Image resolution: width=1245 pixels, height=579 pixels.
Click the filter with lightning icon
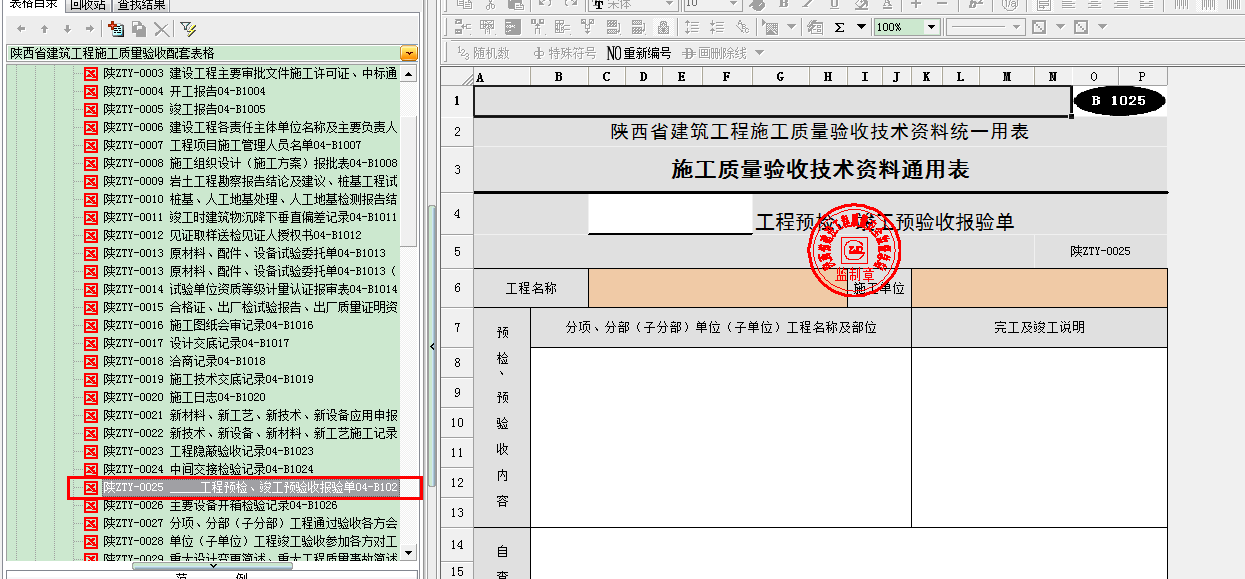tap(188, 29)
